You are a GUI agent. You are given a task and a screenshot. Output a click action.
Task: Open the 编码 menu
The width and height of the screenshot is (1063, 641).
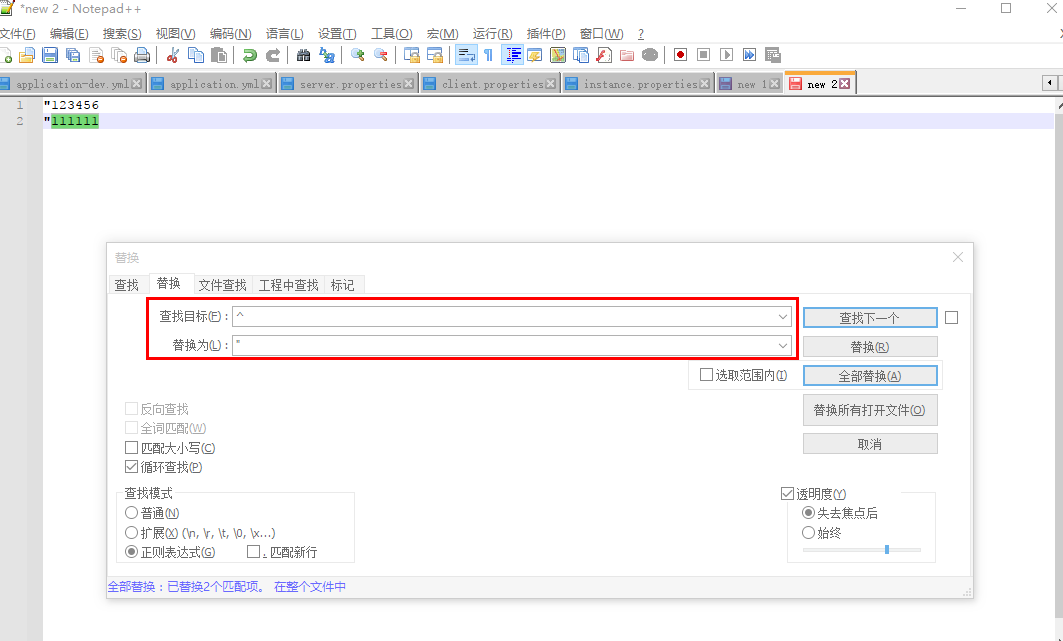230,33
